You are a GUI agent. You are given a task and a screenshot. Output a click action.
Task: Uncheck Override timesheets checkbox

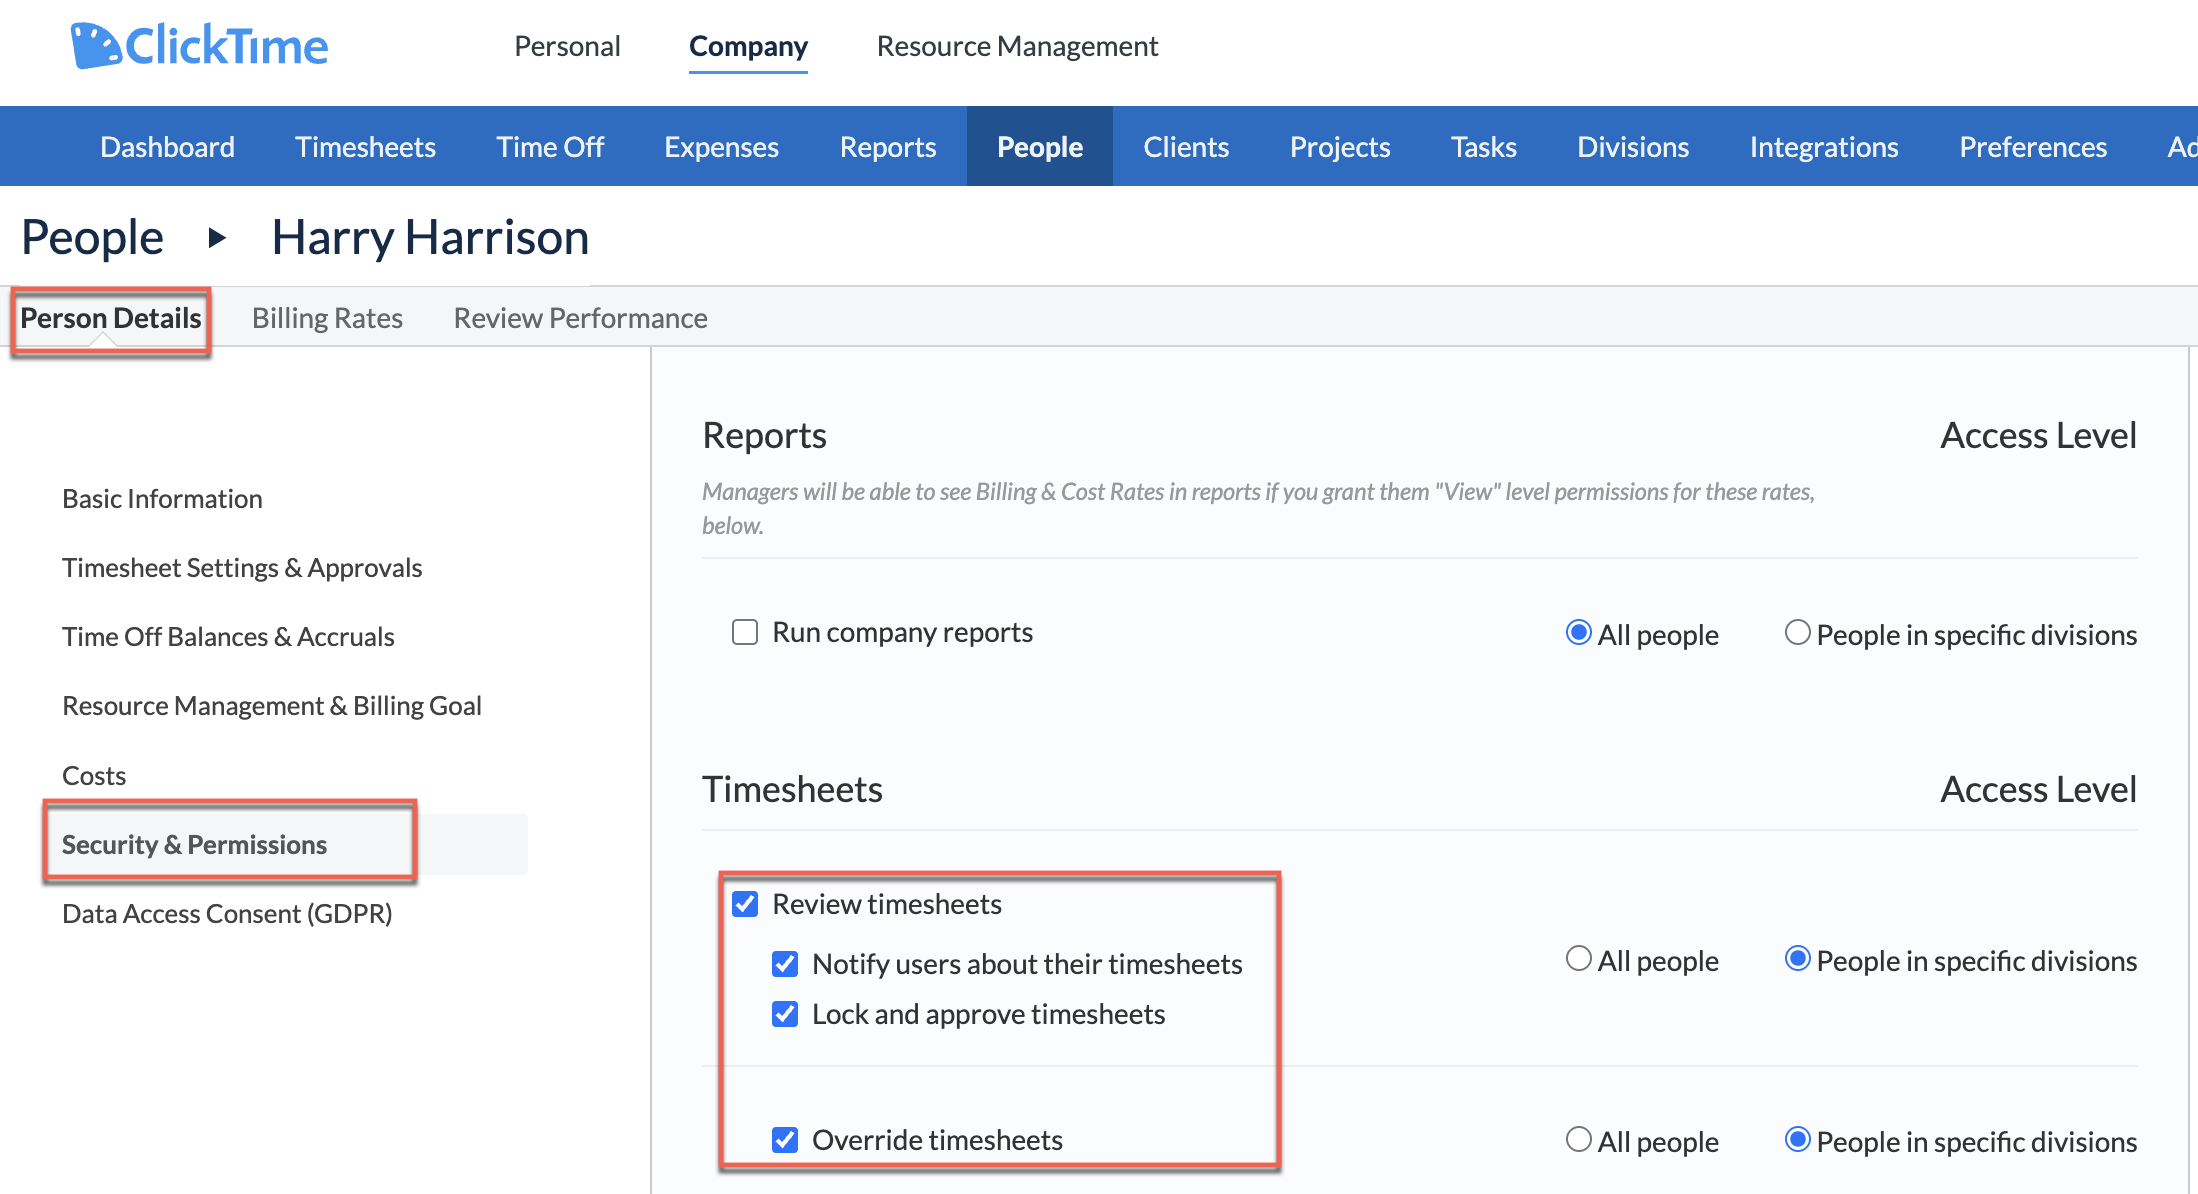(785, 1140)
